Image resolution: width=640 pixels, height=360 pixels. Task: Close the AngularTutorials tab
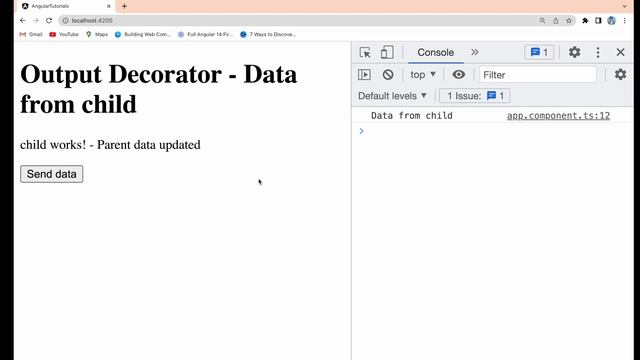click(x=109, y=6)
